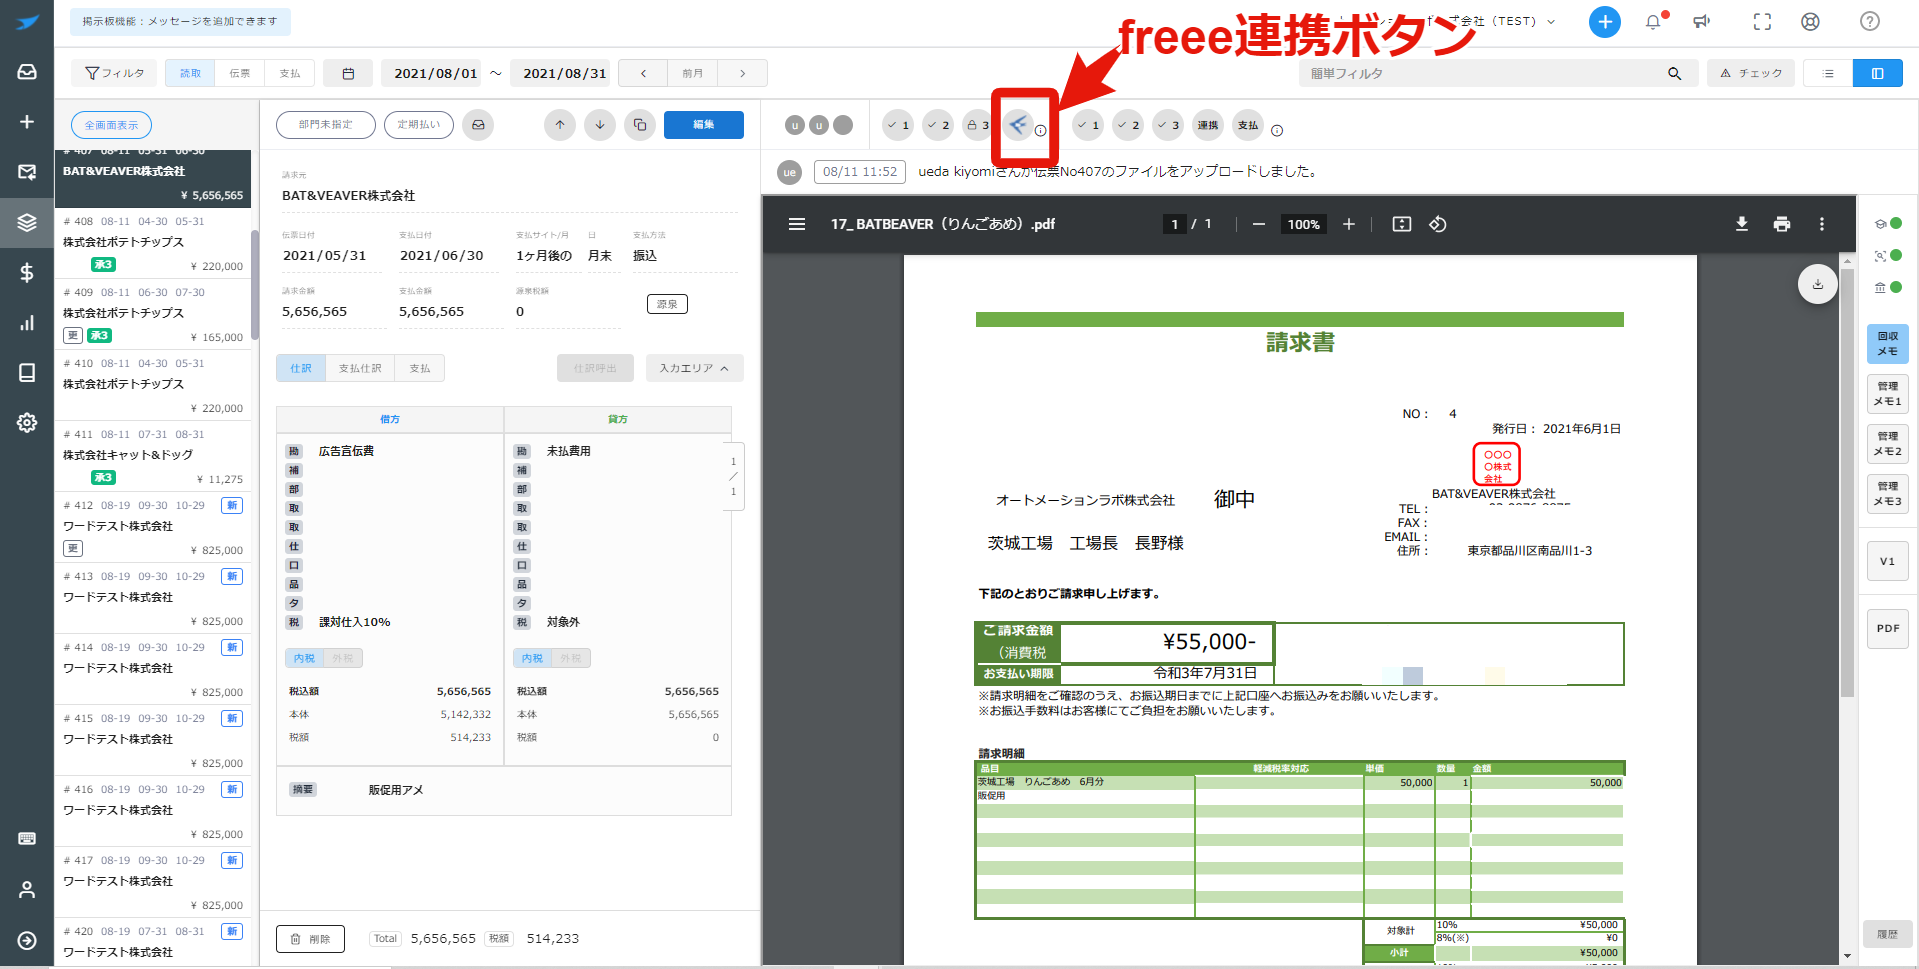Image resolution: width=1919 pixels, height=969 pixels.
Task: Click the 簡単フィルタ search input
Action: 1484,73
